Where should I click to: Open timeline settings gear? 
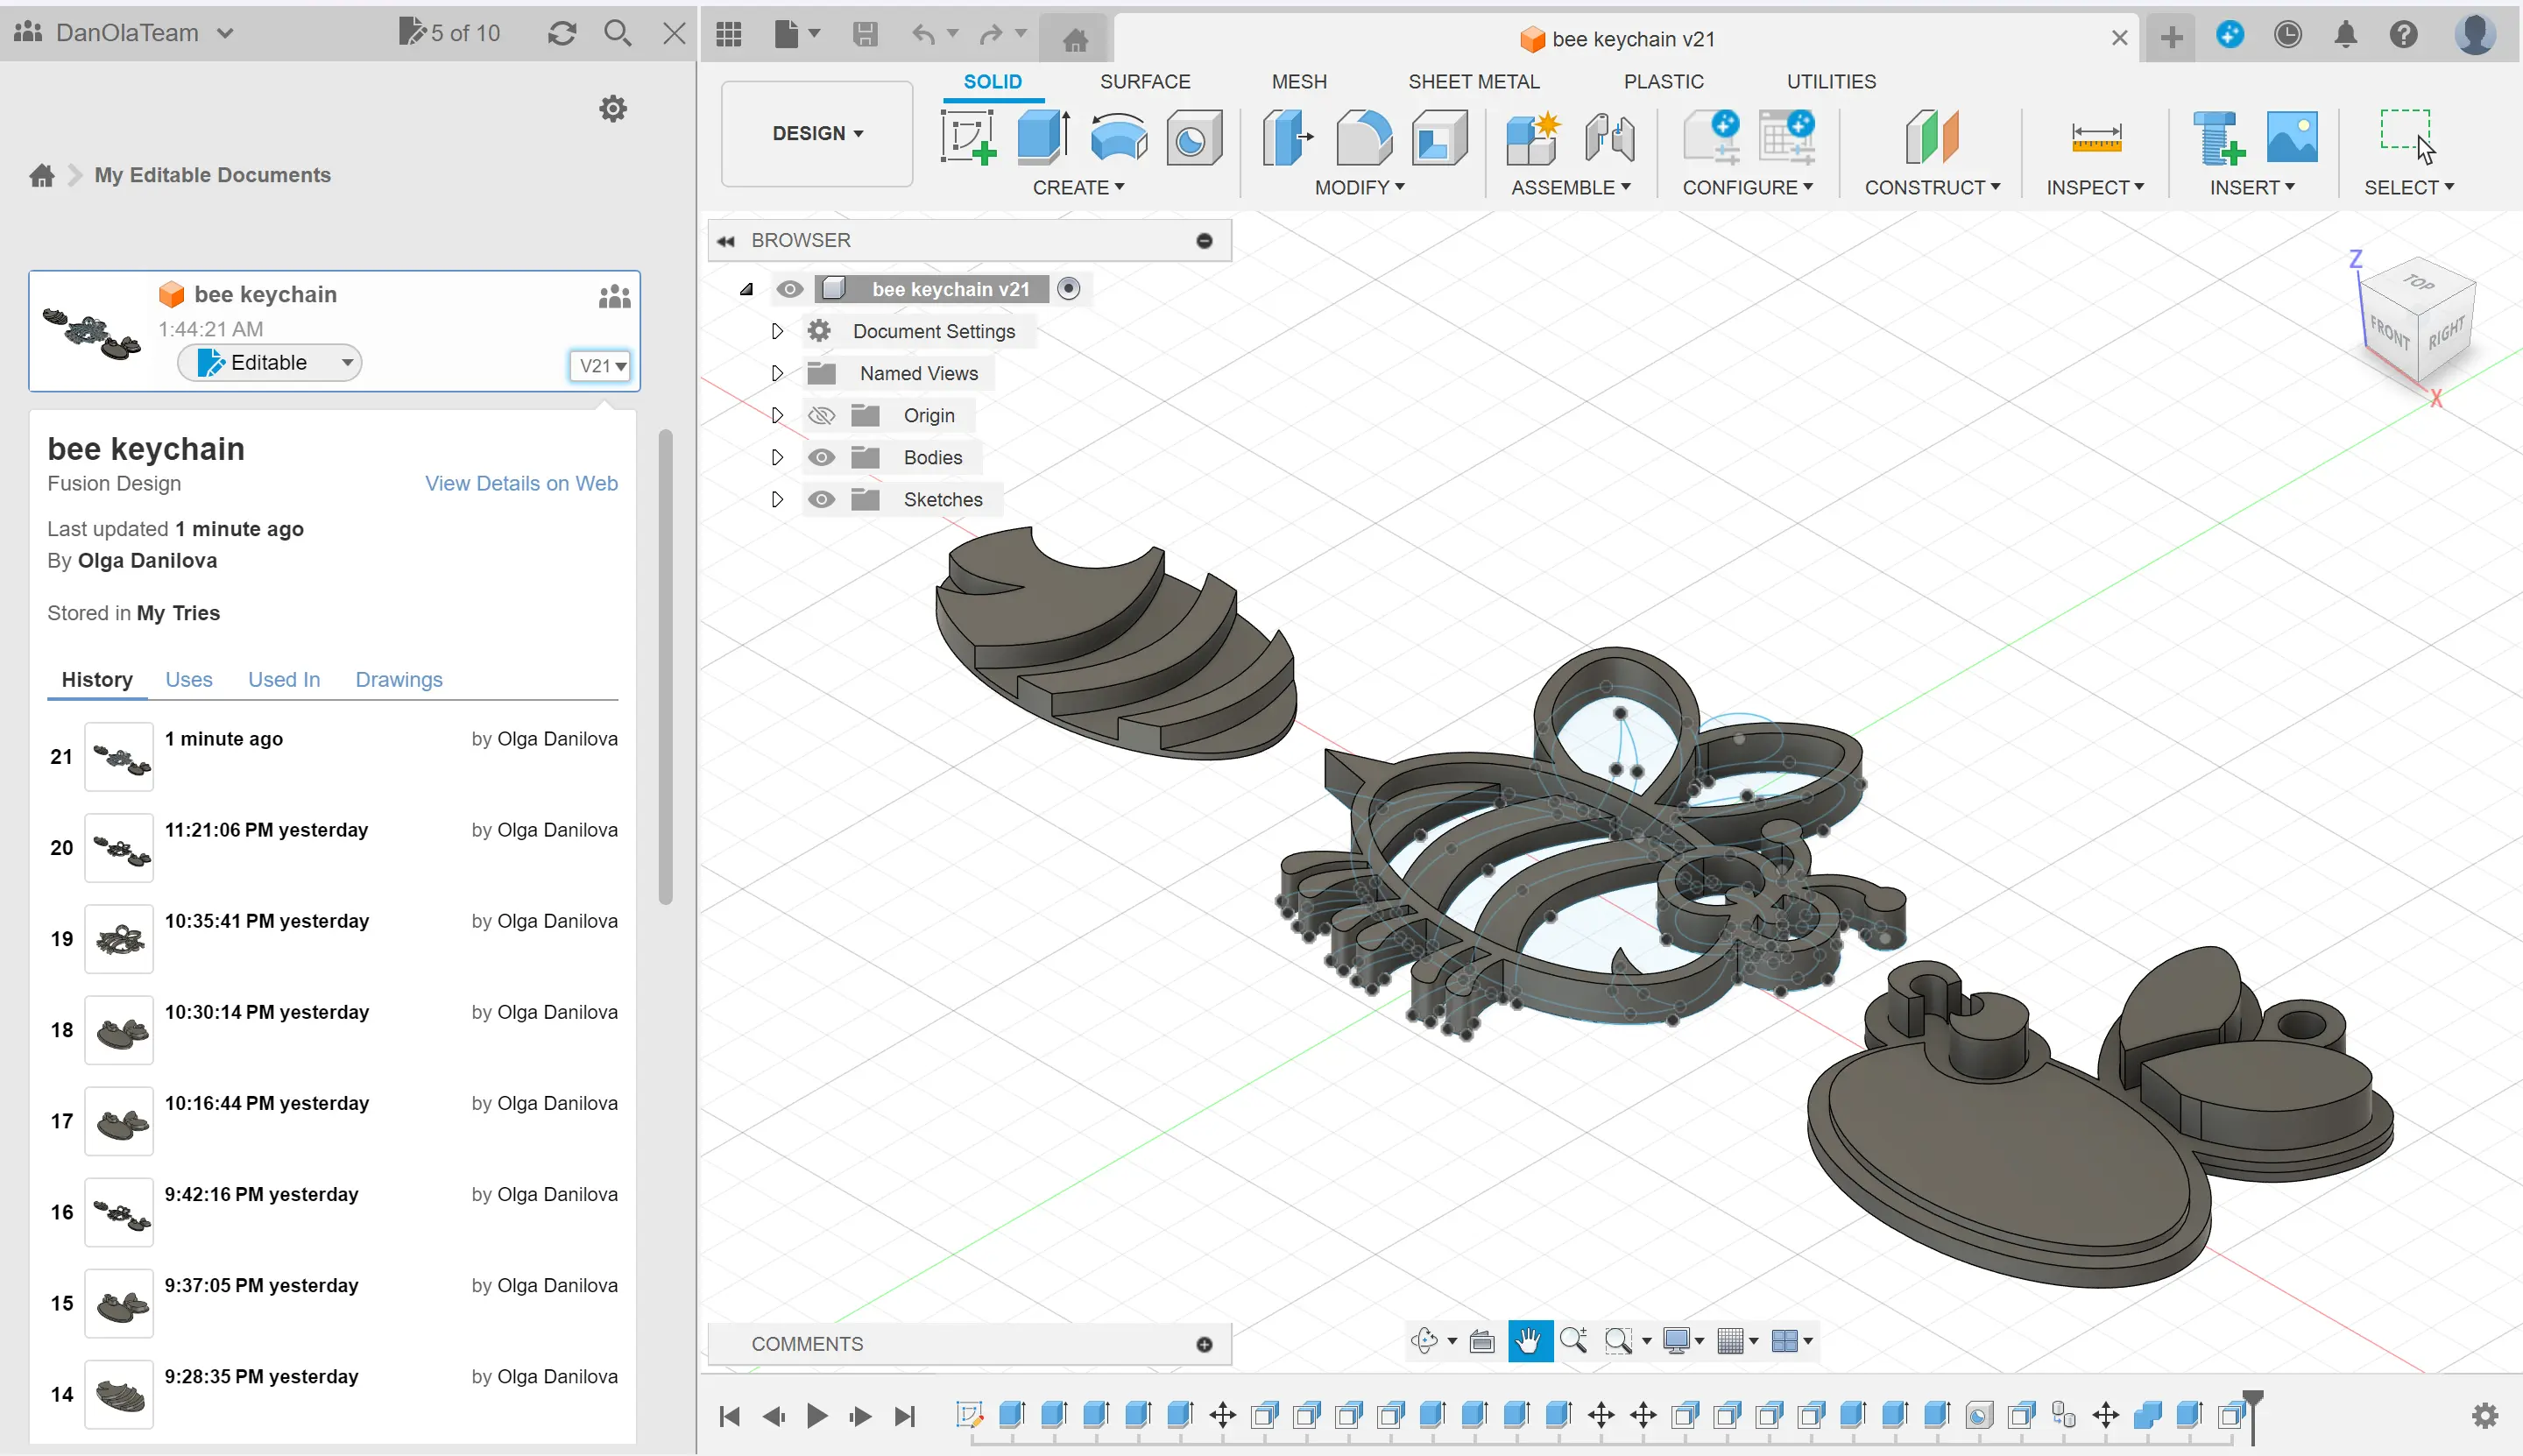coord(2485,1415)
